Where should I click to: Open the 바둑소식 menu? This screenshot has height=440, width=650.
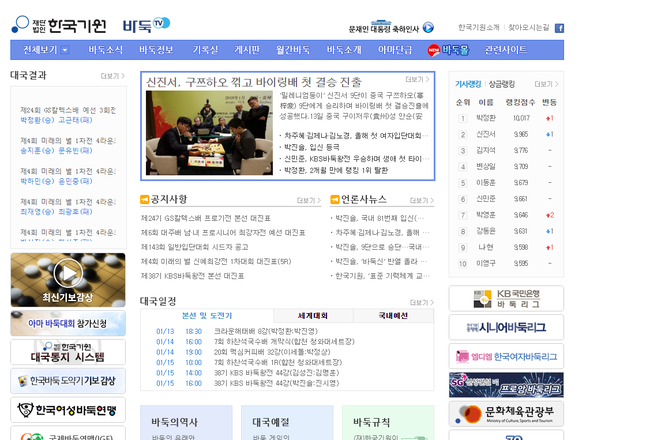click(x=105, y=50)
